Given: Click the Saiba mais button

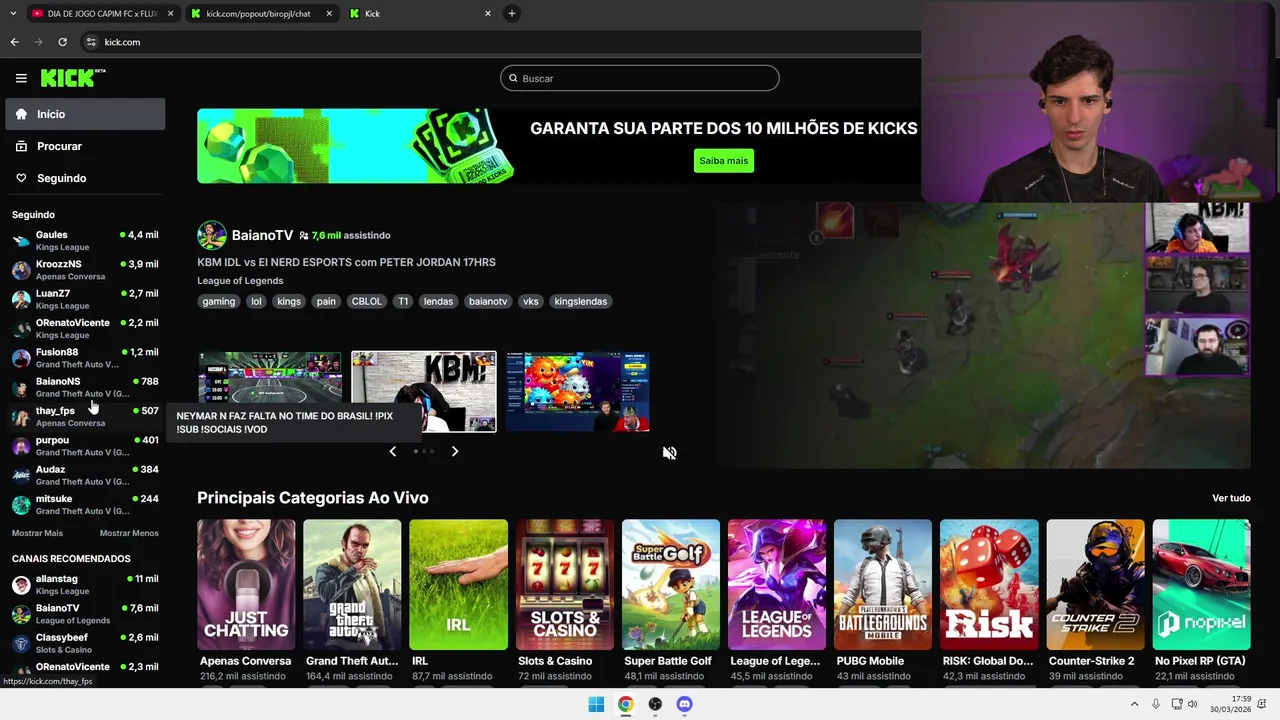Looking at the screenshot, I should coord(724,161).
